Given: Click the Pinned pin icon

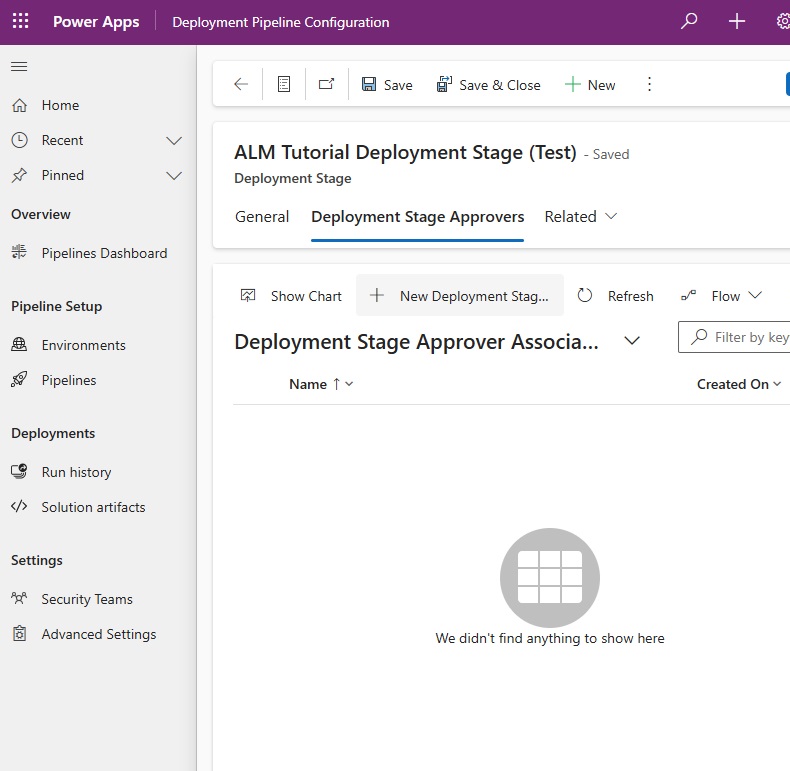Looking at the screenshot, I should click(x=19, y=175).
